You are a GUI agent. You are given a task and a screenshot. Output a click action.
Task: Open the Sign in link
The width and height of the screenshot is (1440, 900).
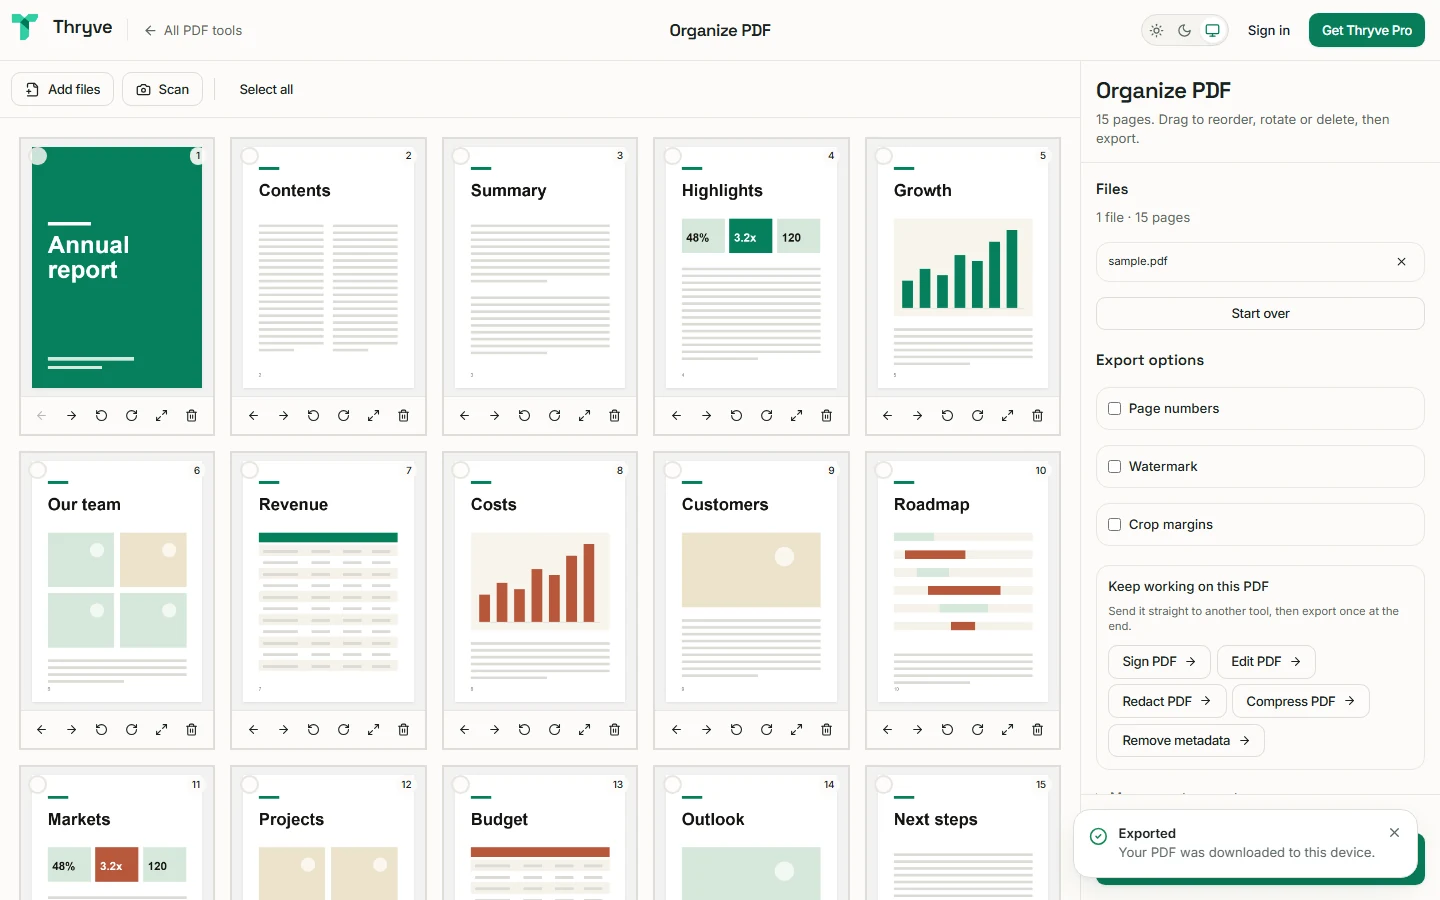tap(1268, 31)
